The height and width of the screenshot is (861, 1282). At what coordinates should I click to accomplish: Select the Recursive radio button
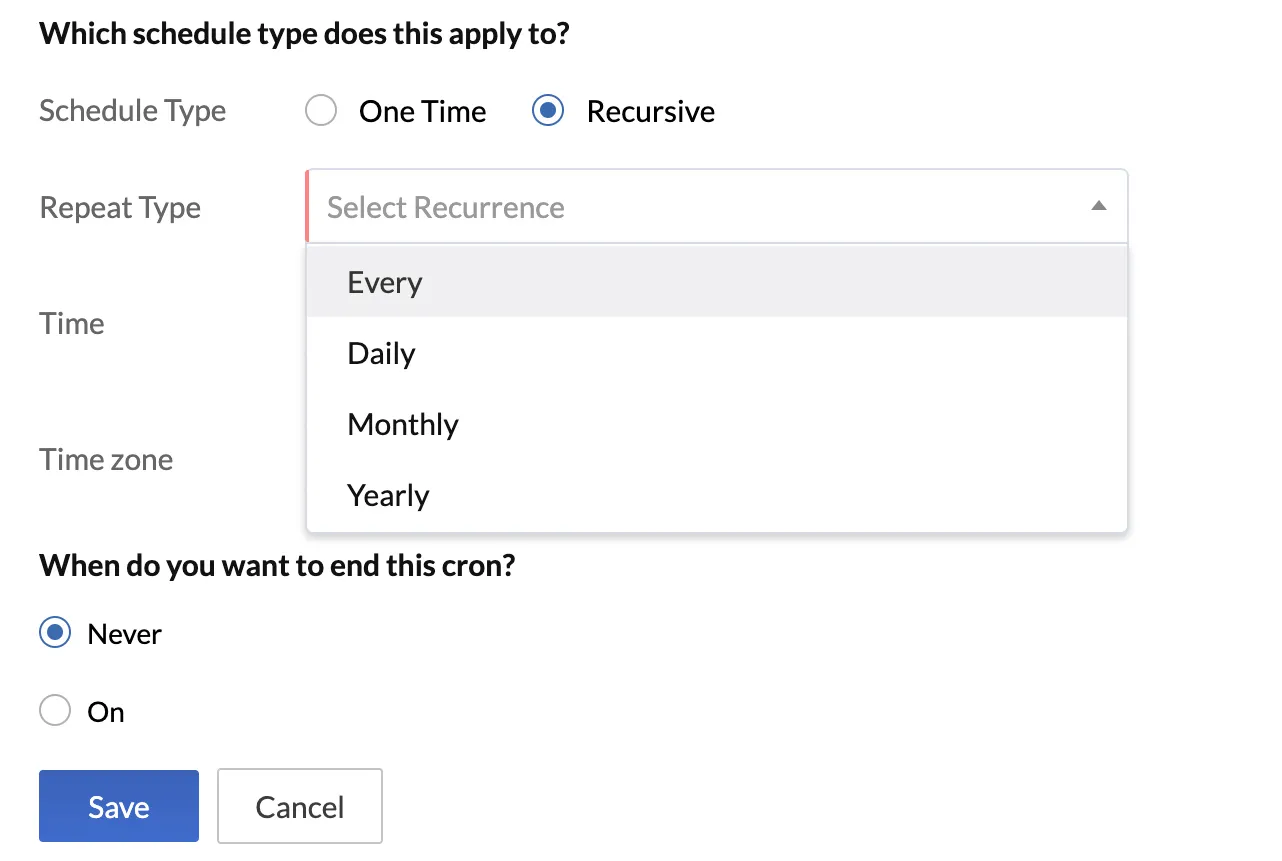[548, 111]
